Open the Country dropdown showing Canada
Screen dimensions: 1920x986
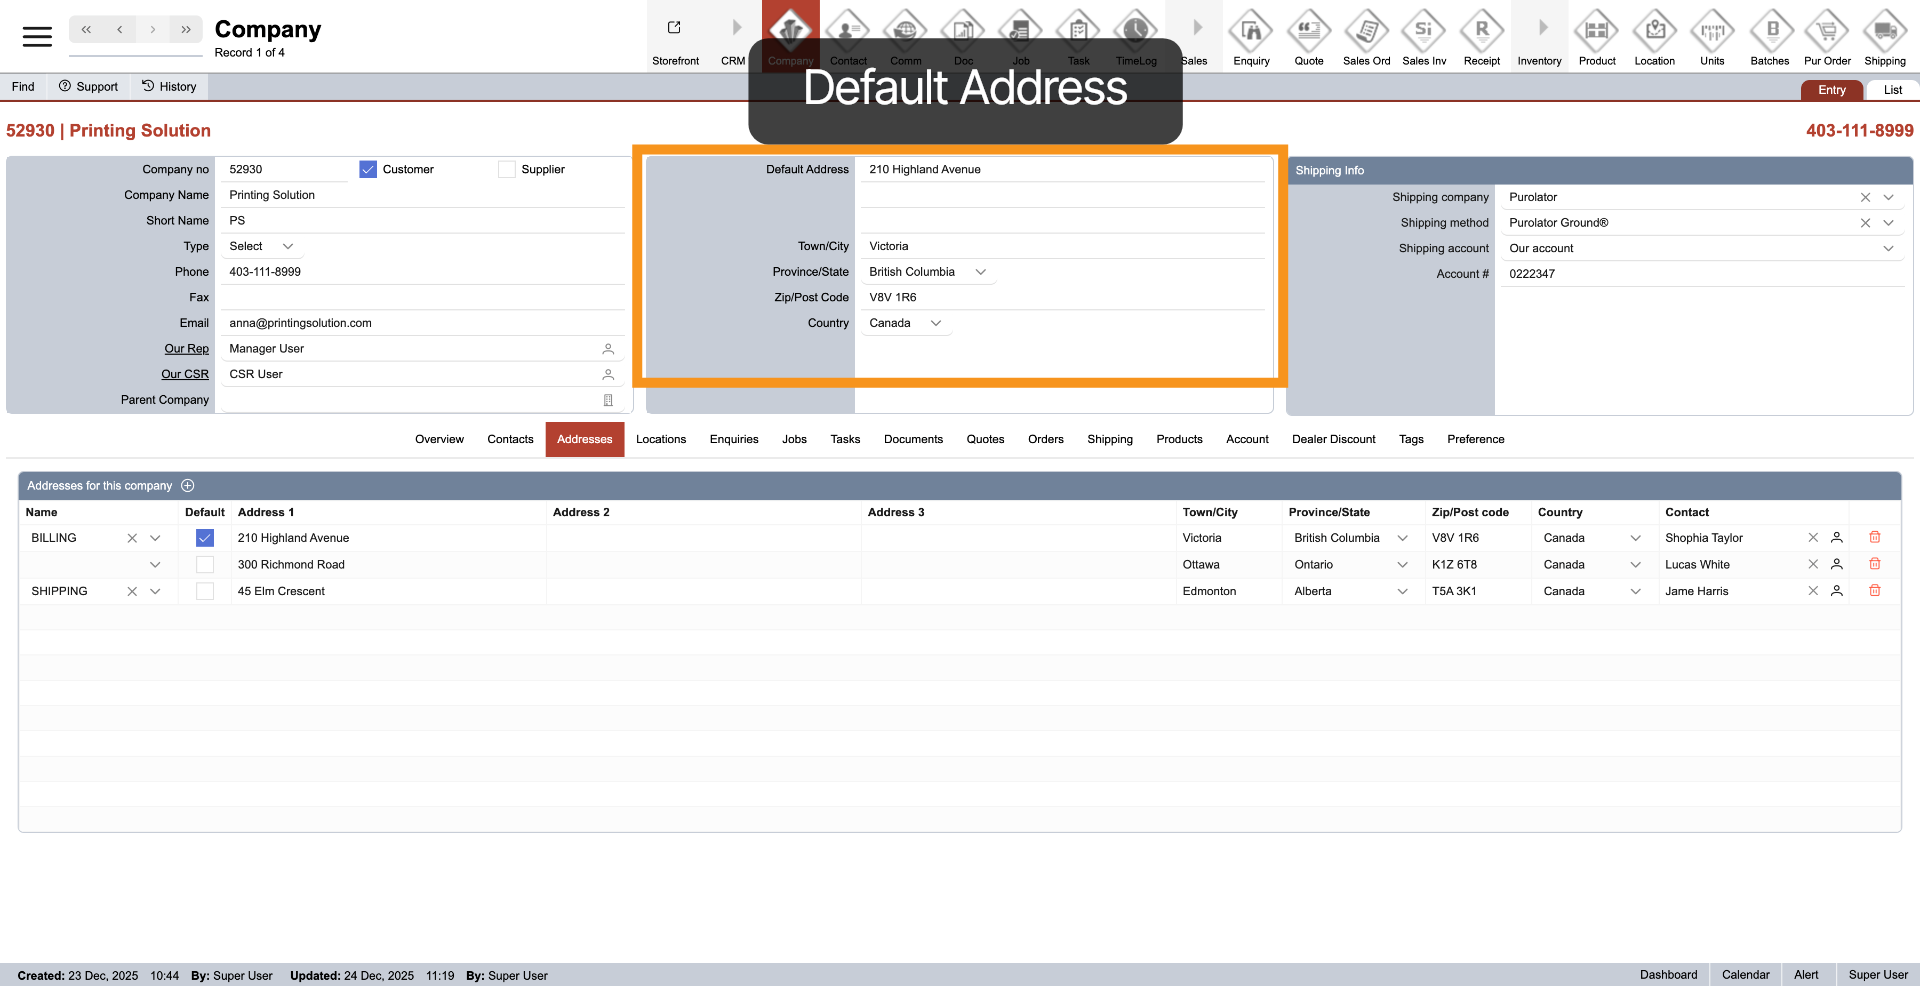click(x=936, y=322)
